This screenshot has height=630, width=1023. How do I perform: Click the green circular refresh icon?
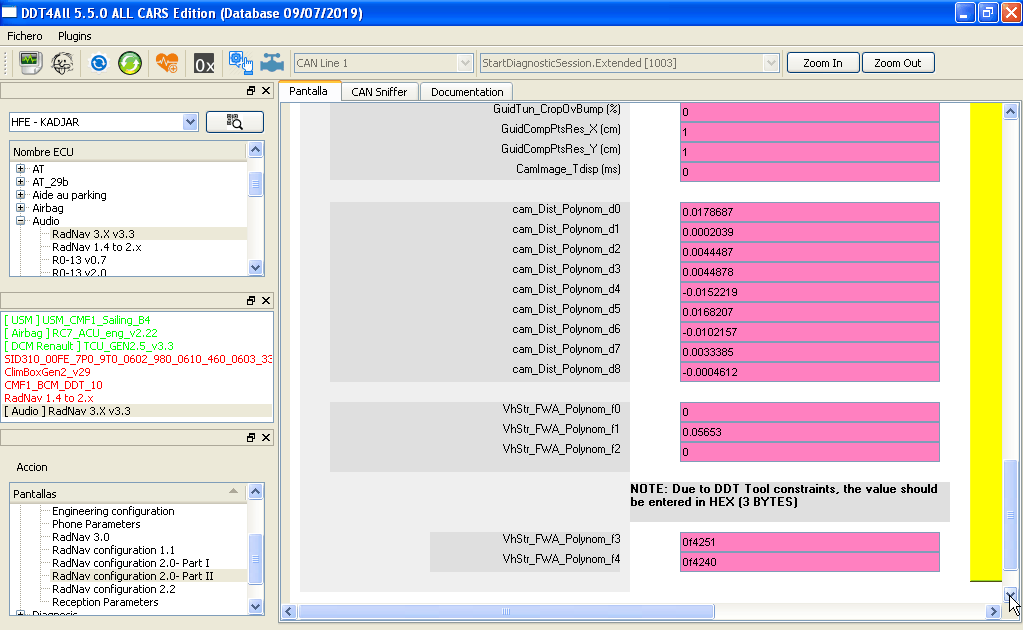130,63
